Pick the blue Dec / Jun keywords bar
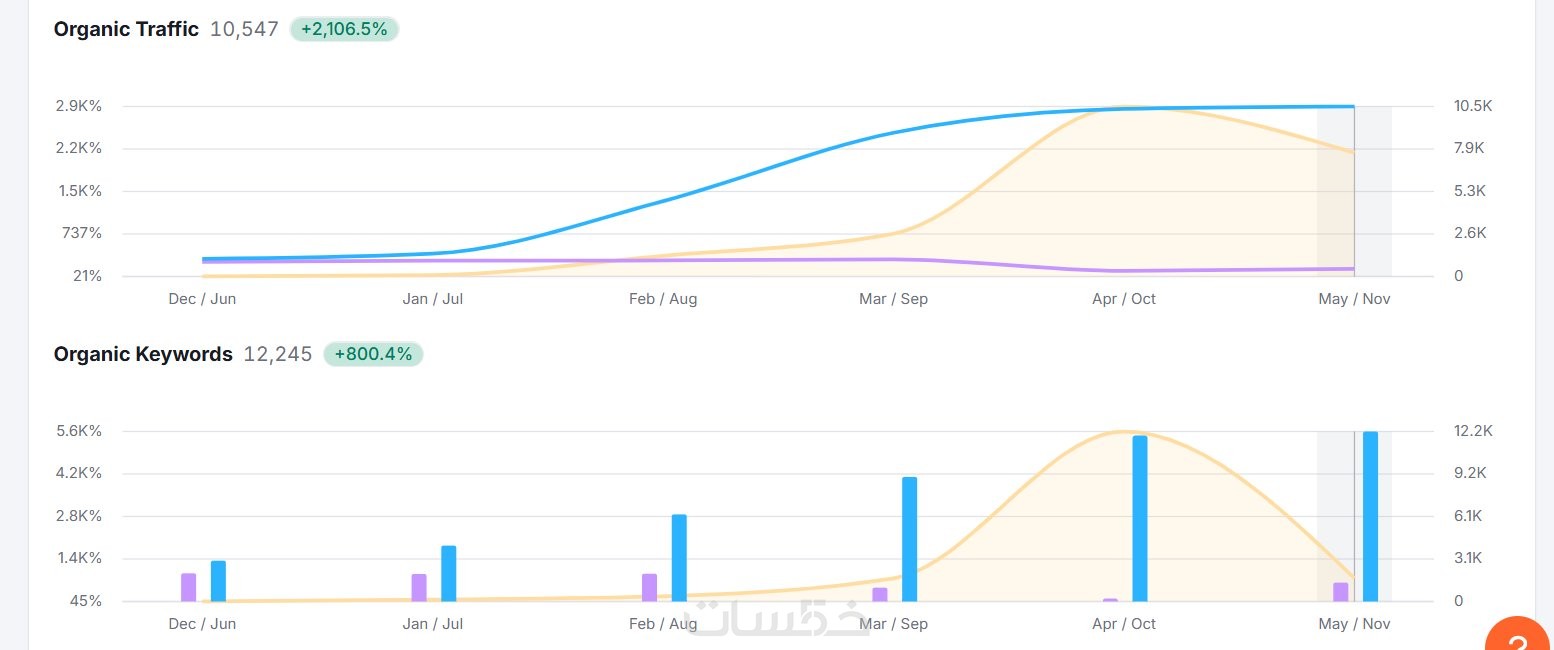Image resolution: width=1554 pixels, height=650 pixels. coord(218,581)
